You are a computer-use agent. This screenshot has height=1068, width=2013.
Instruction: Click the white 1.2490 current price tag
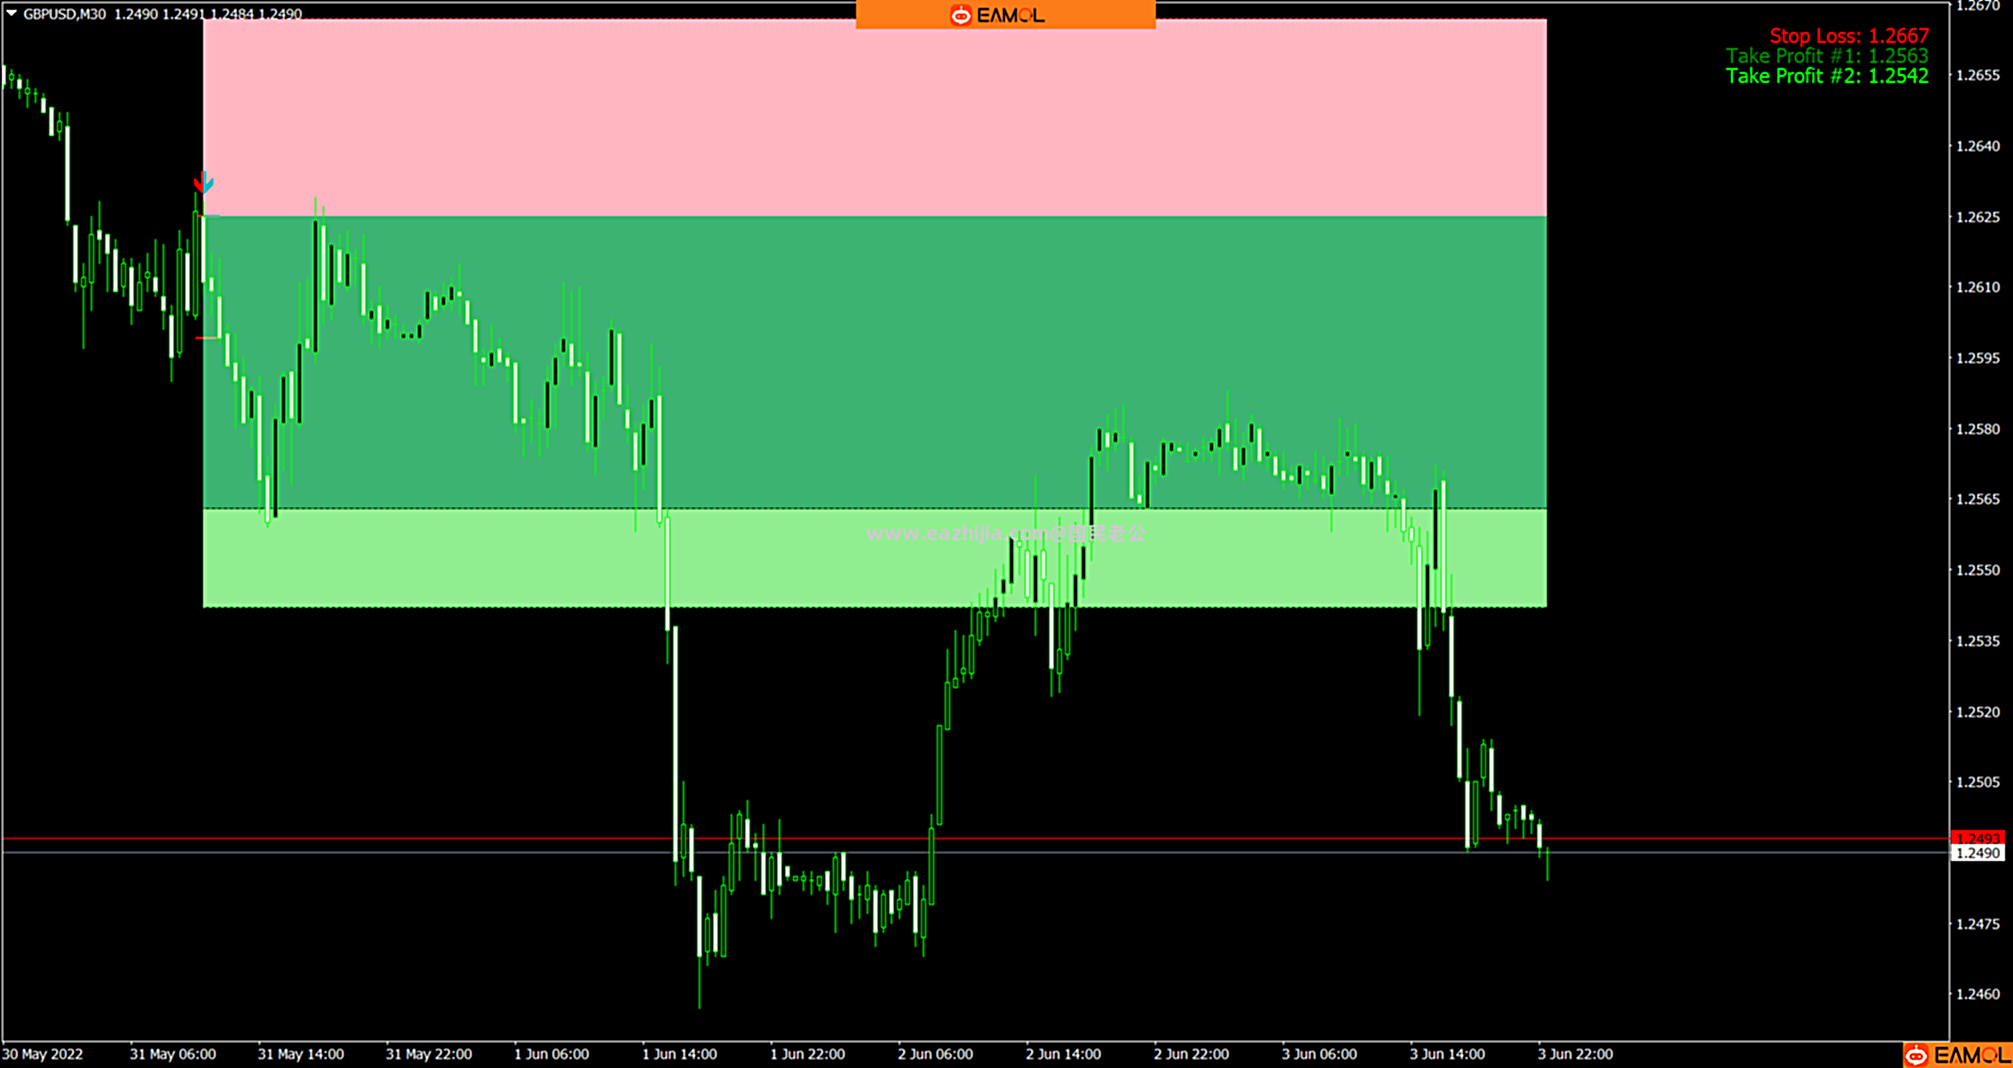(x=1977, y=853)
